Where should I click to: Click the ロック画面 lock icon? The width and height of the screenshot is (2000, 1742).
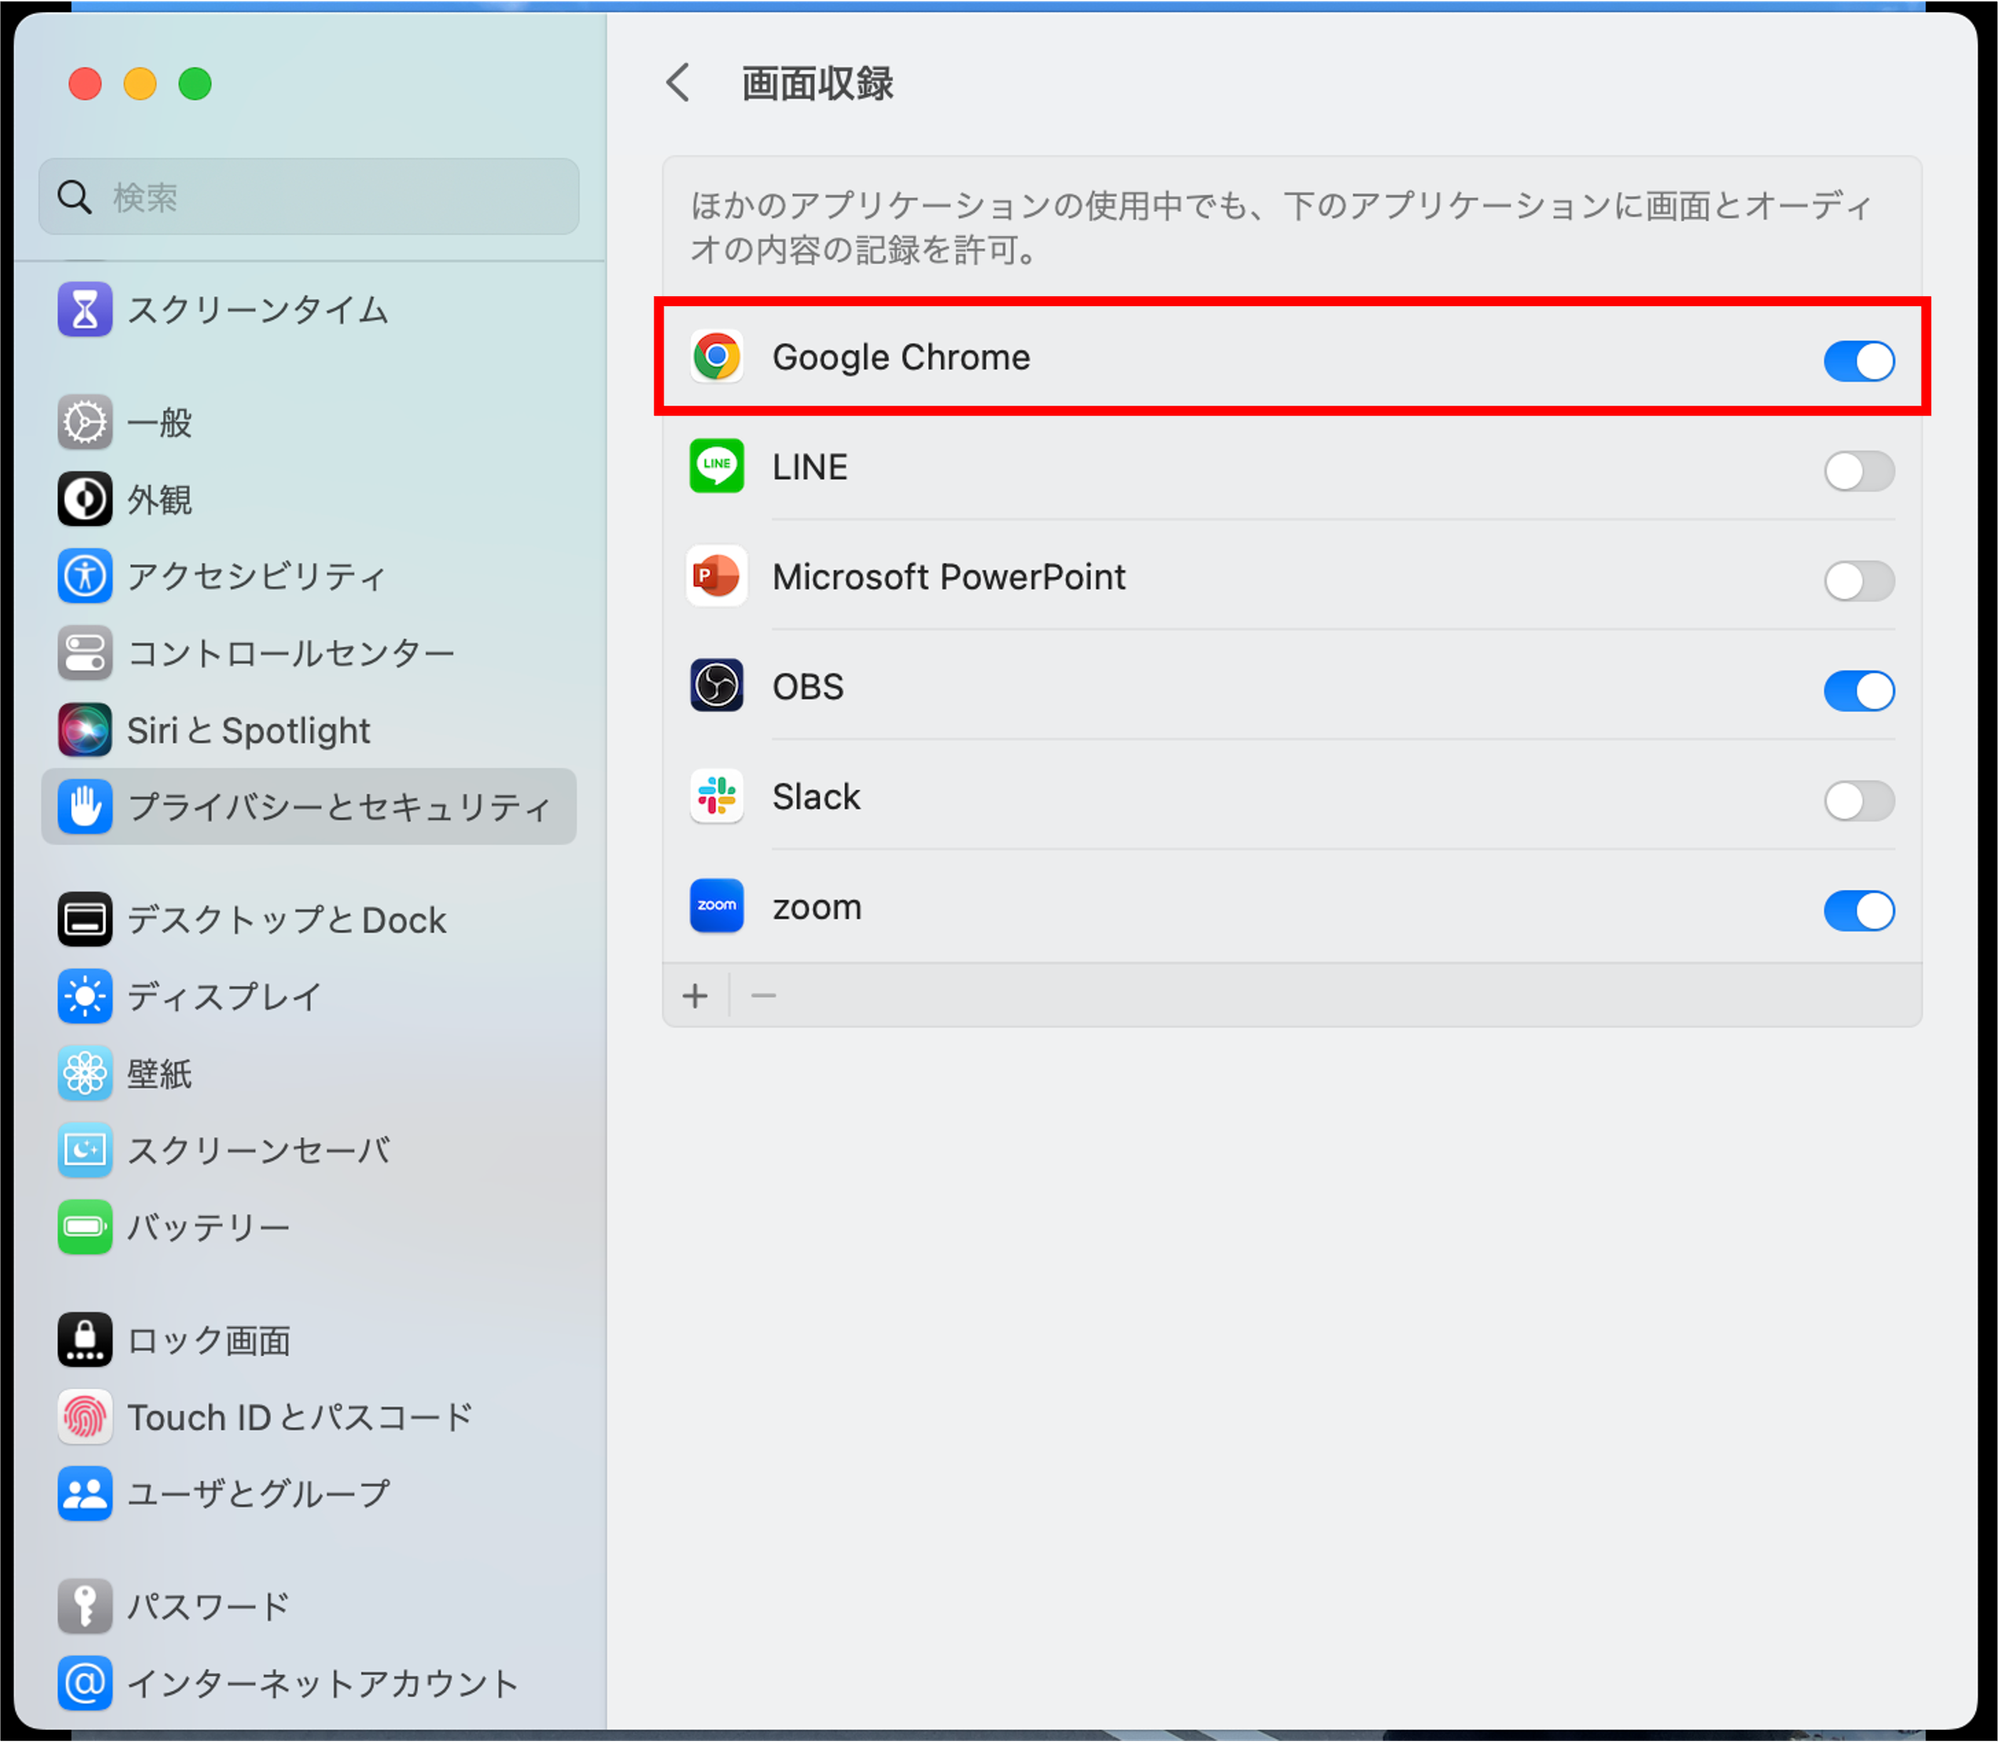click(x=85, y=1340)
